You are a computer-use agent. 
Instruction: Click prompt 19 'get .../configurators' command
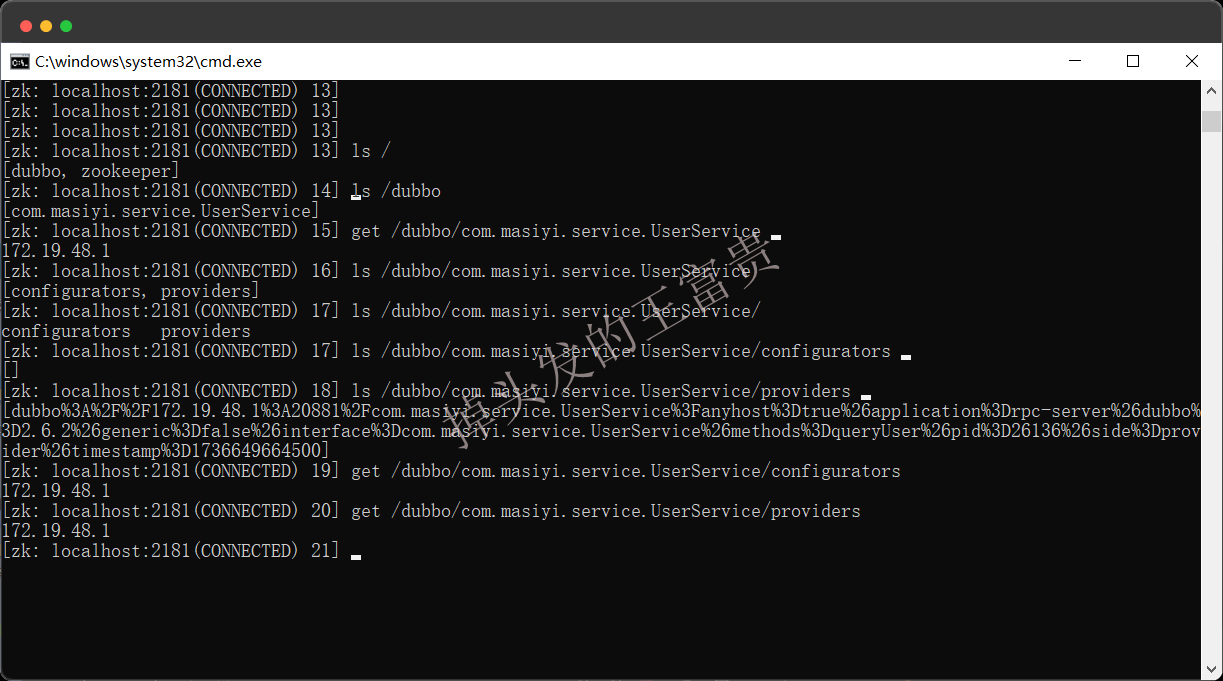(626, 471)
